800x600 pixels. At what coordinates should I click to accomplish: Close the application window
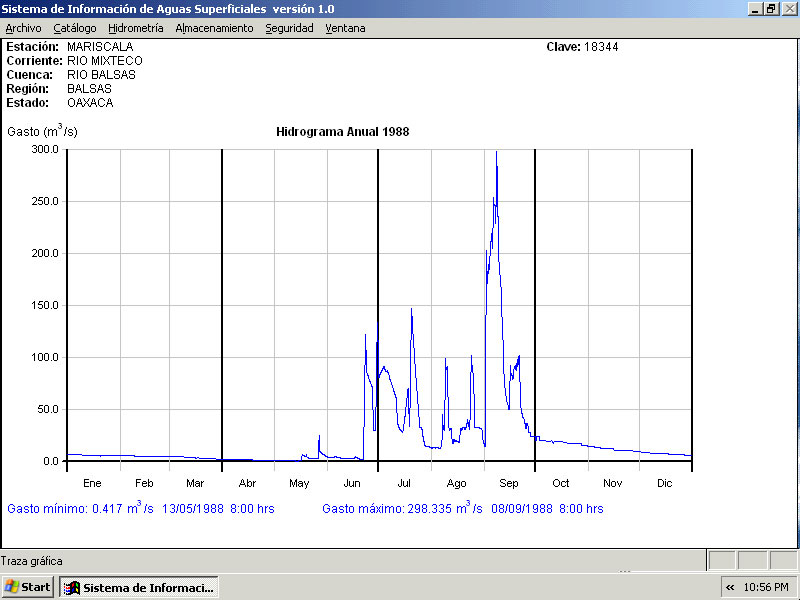tap(788, 8)
